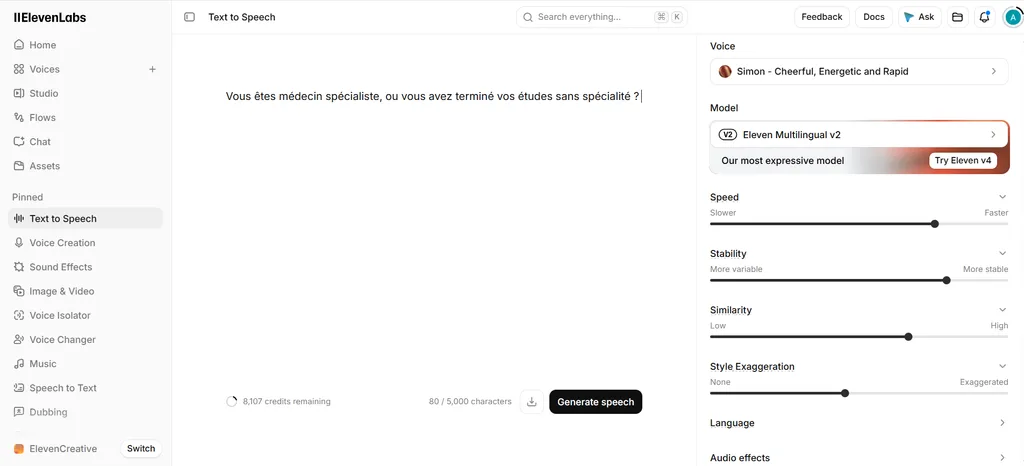Click the Flows icon in sidebar
Screen dimensions: 1024x466
pos(19,117)
